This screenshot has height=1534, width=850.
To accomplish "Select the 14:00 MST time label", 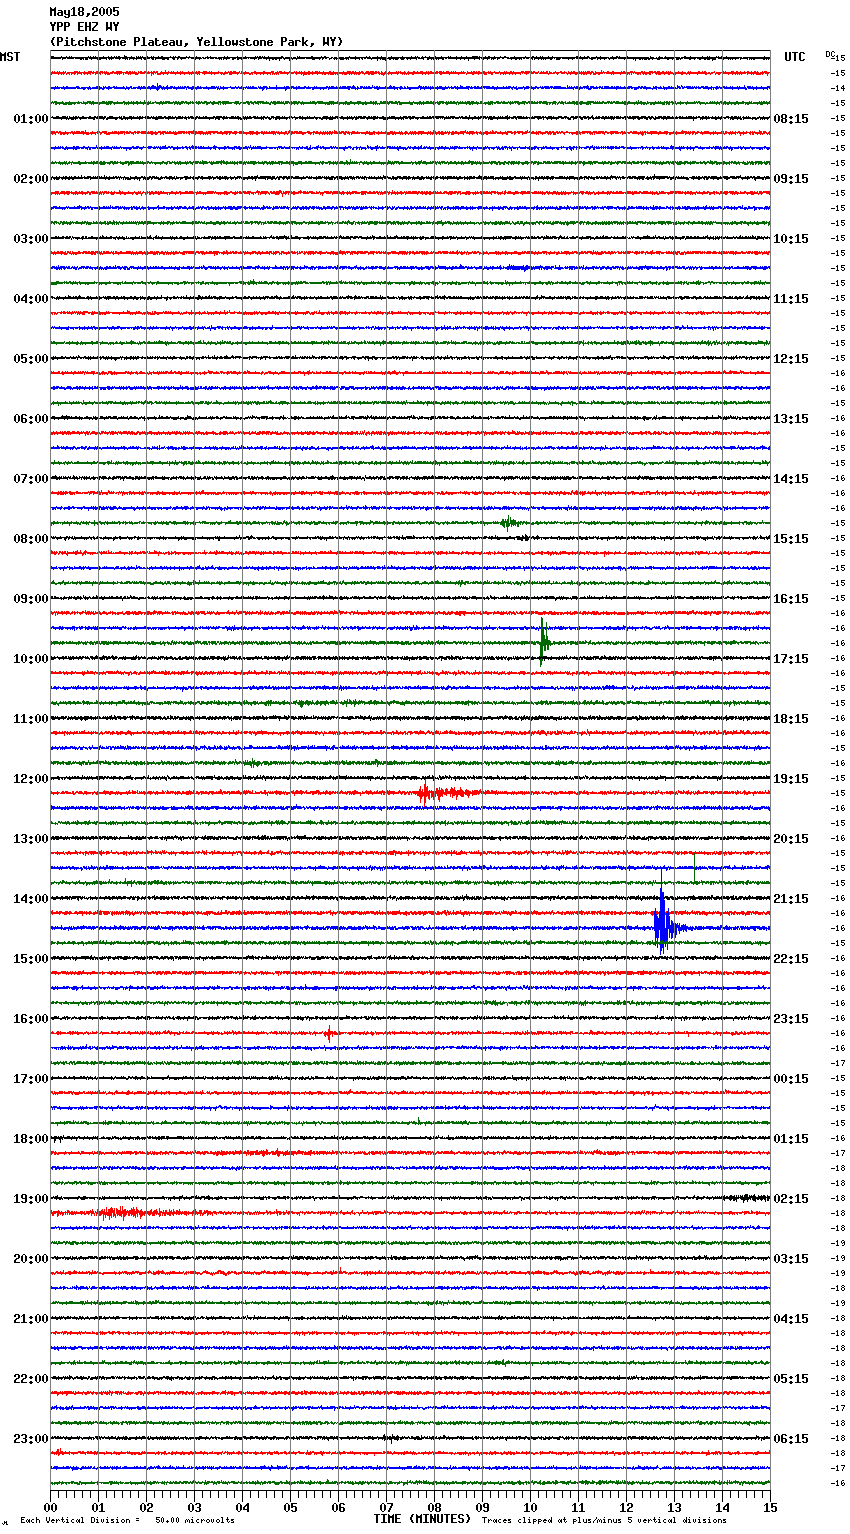I will [x=30, y=899].
